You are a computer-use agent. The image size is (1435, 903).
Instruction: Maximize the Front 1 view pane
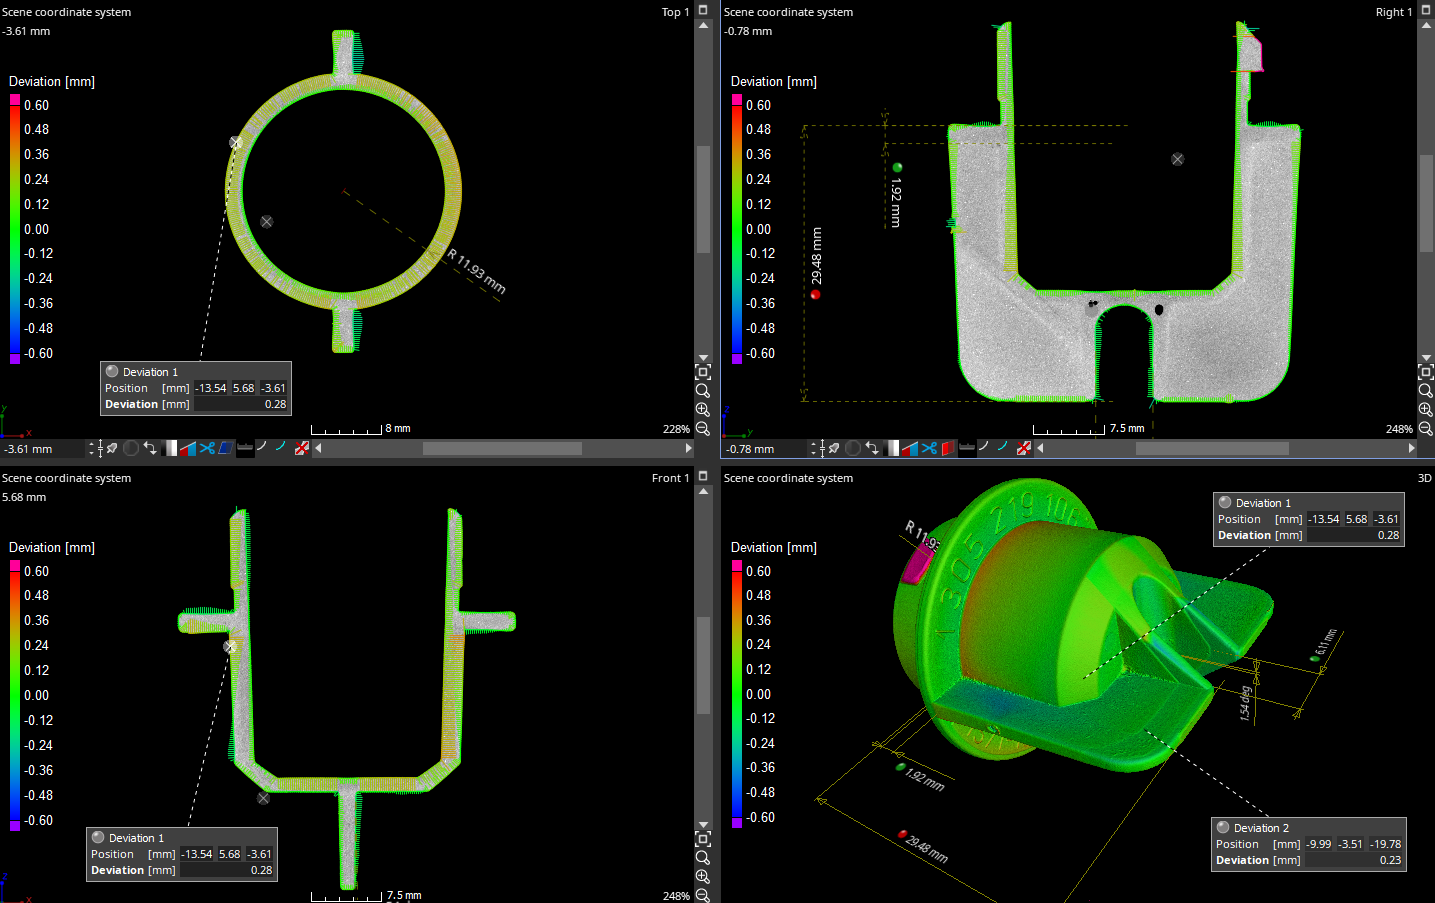(x=703, y=476)
